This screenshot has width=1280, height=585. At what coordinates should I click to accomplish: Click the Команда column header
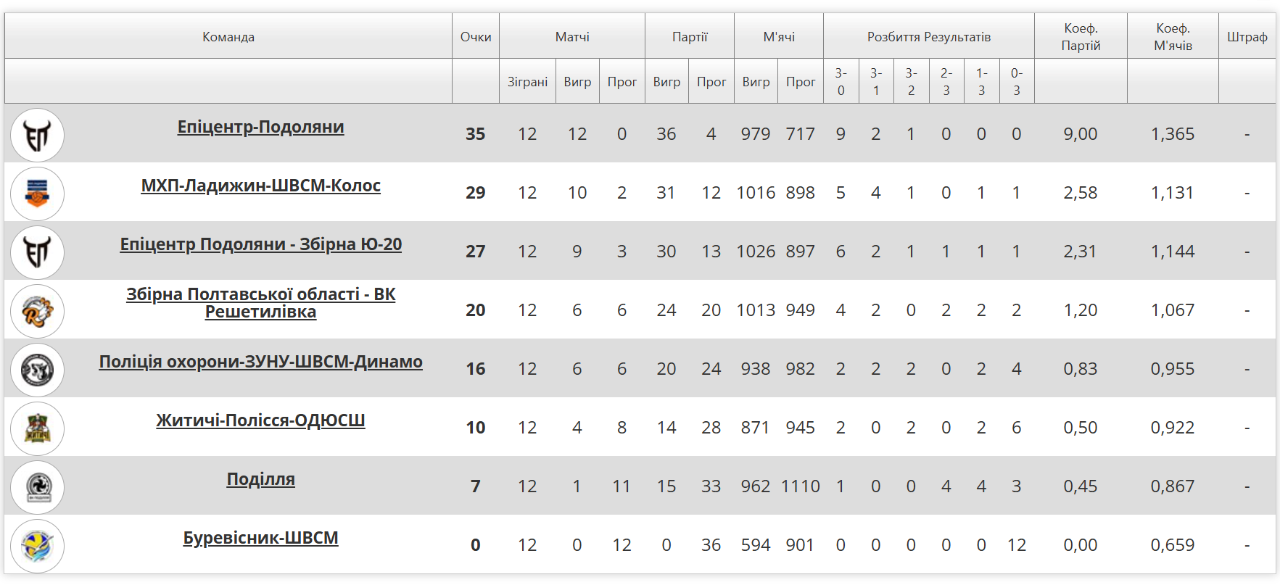point(228,37)
